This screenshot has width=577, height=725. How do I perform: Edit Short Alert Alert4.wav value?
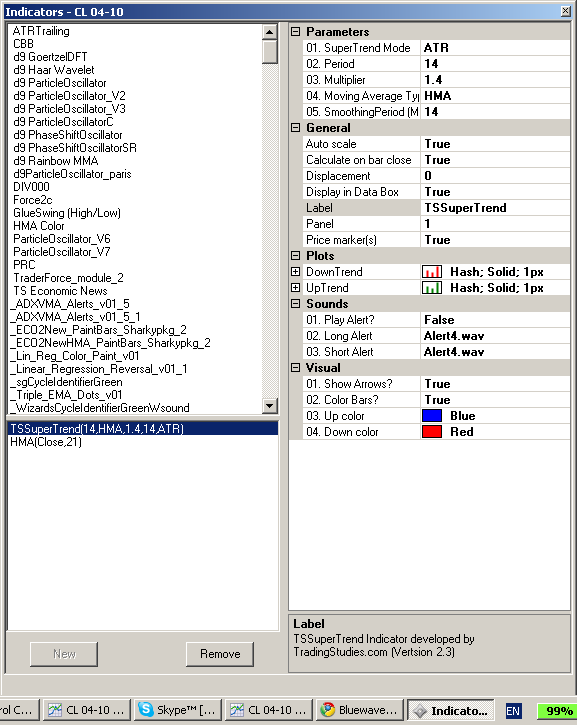point(495,352)
